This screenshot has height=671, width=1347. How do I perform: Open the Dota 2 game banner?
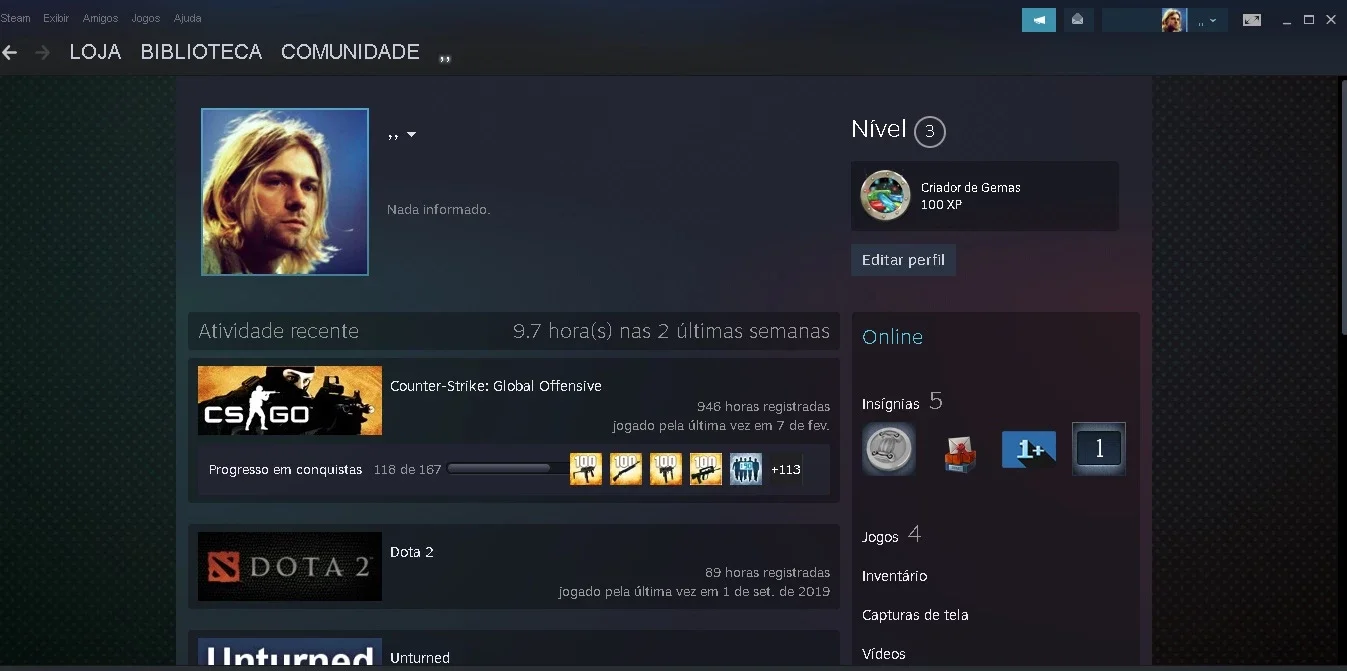[x=290, y=566]
